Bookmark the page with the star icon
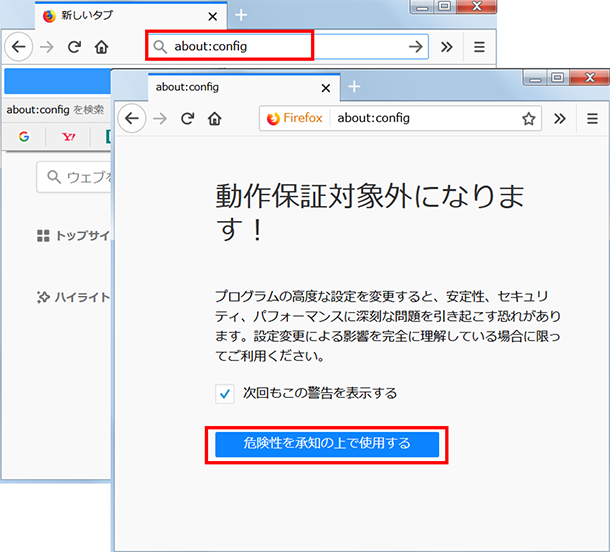Screen dimensions: 610x552 coord(528,119)
